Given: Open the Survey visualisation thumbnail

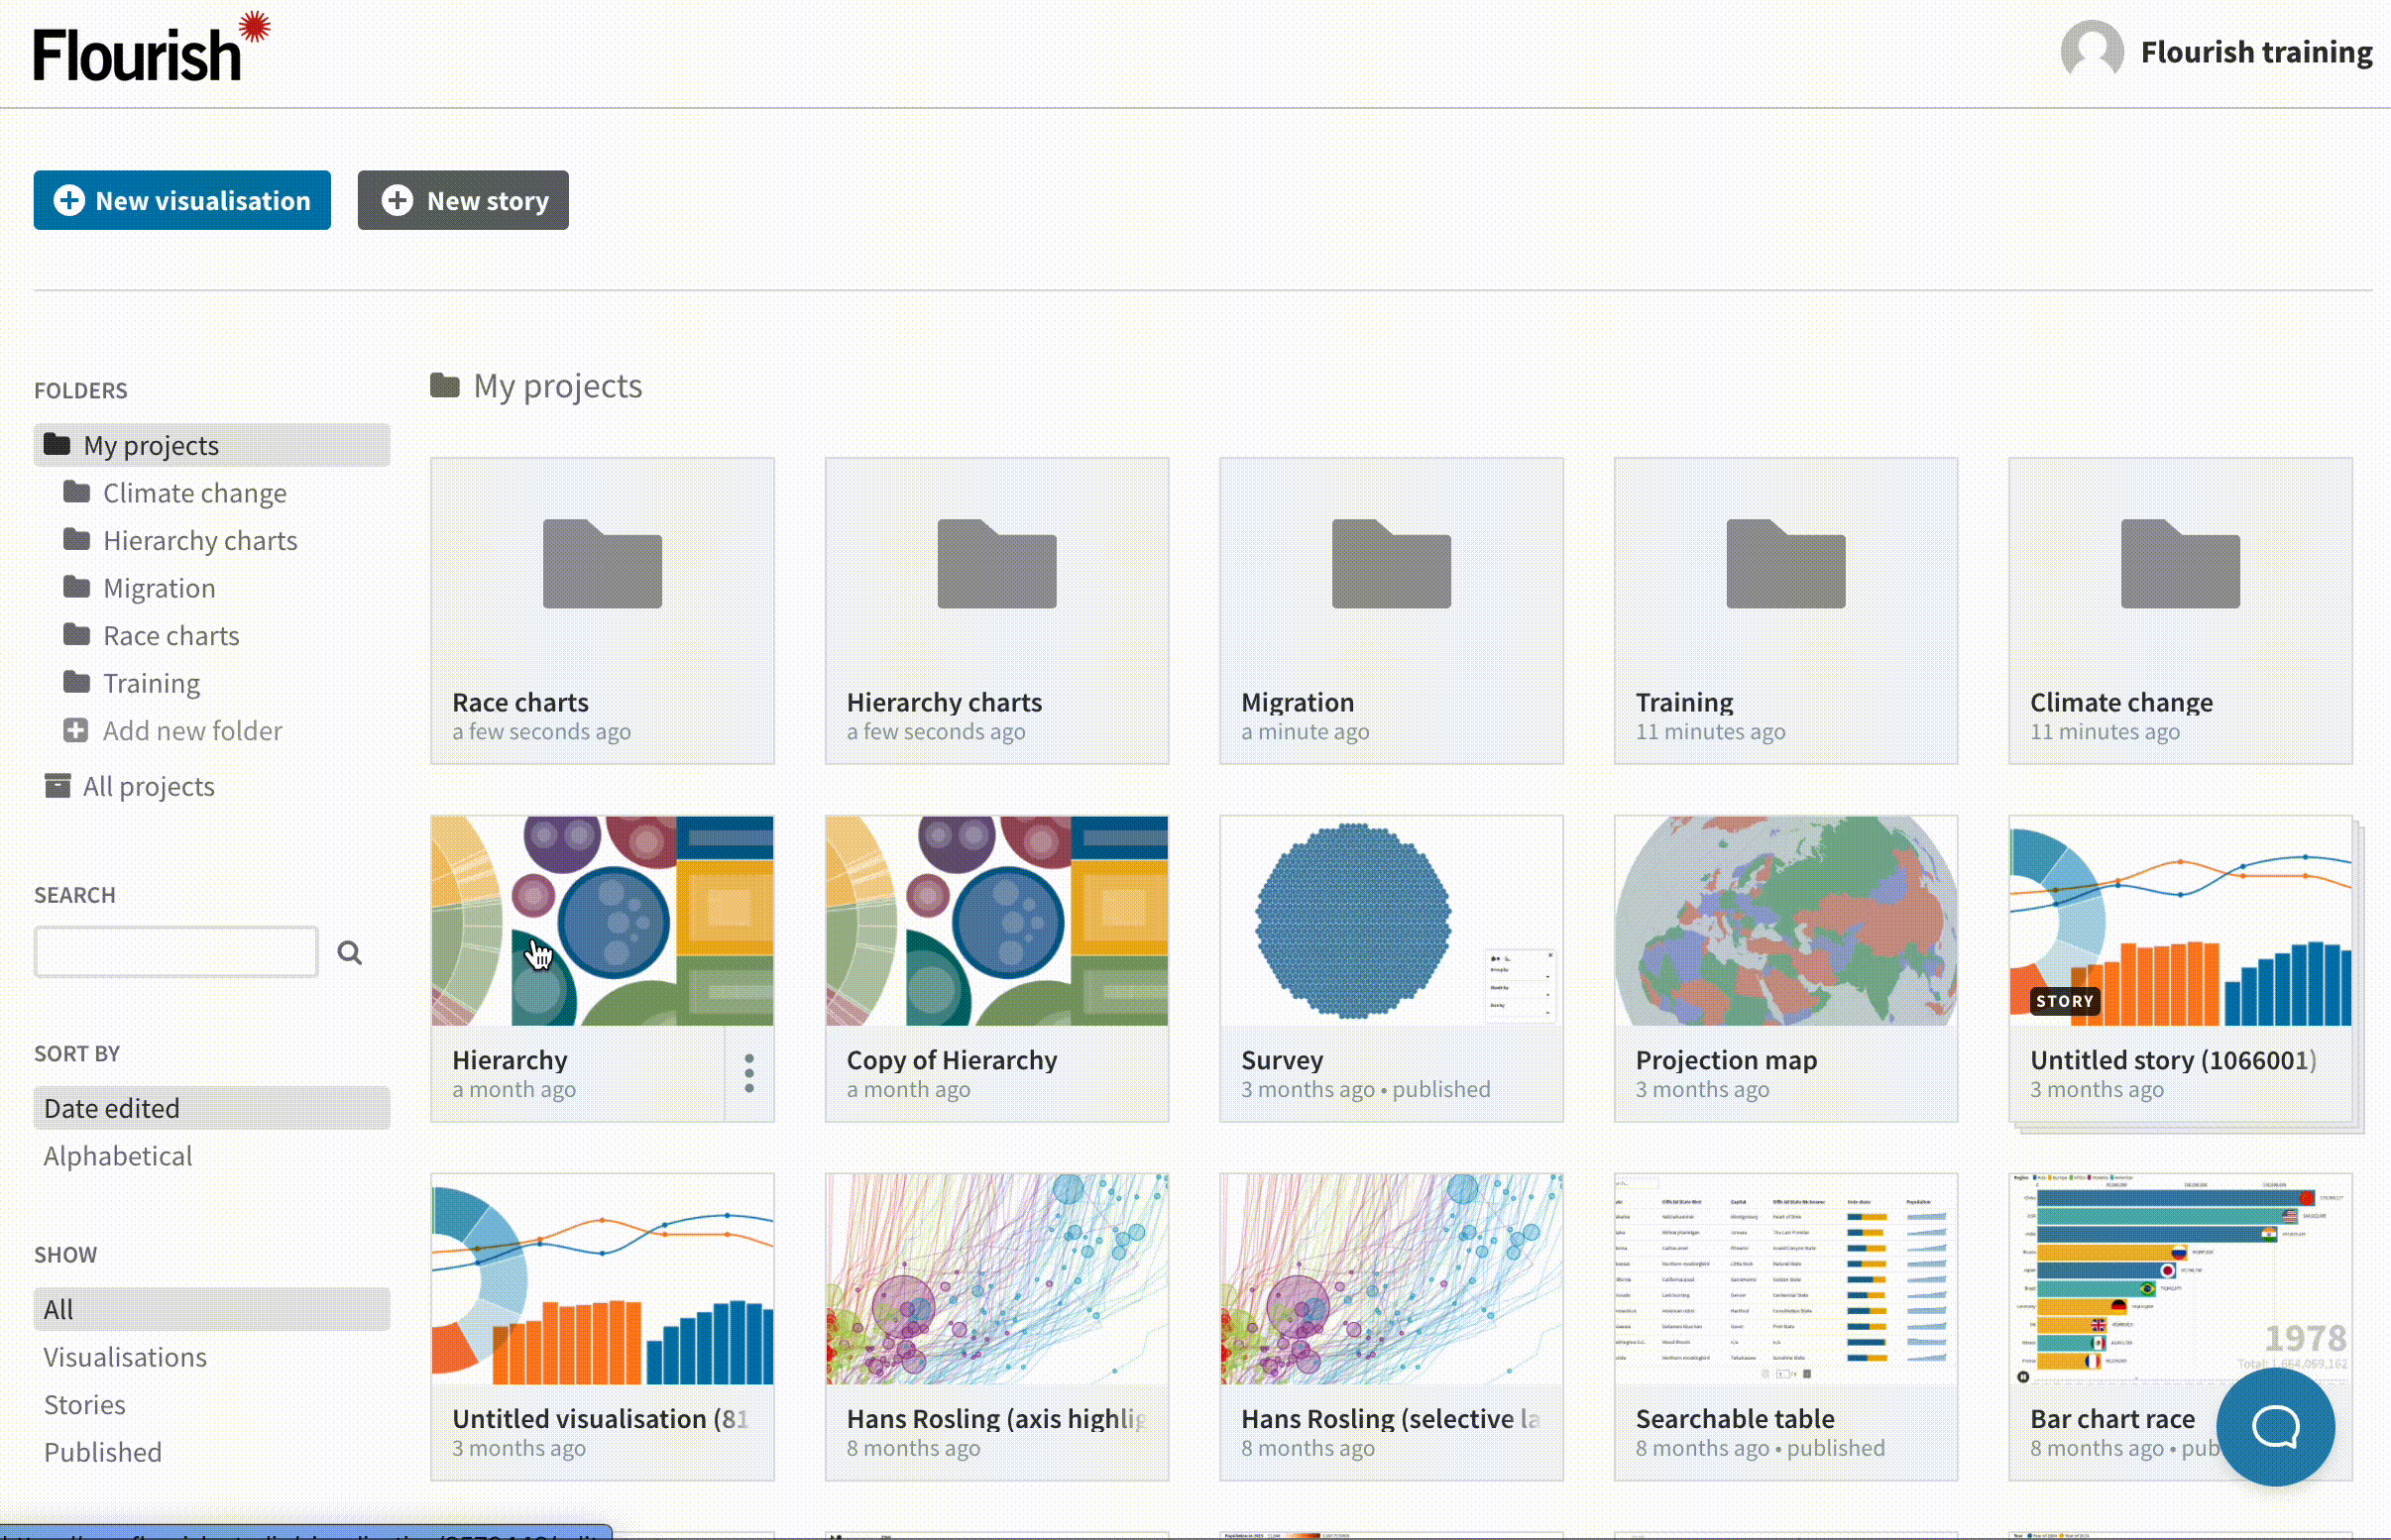Looking at the screenshot, I should coord(1391,921).
